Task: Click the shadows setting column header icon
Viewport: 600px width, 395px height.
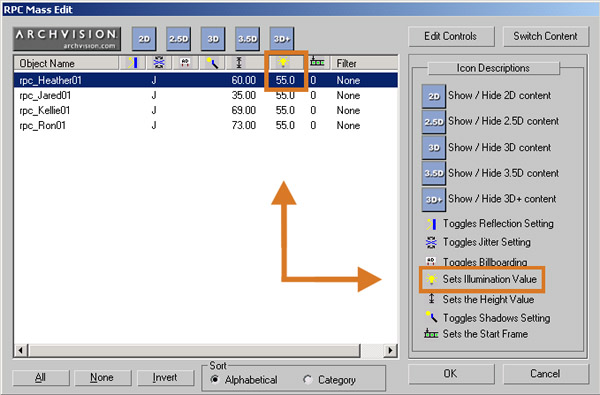Action: pos(212,62)
